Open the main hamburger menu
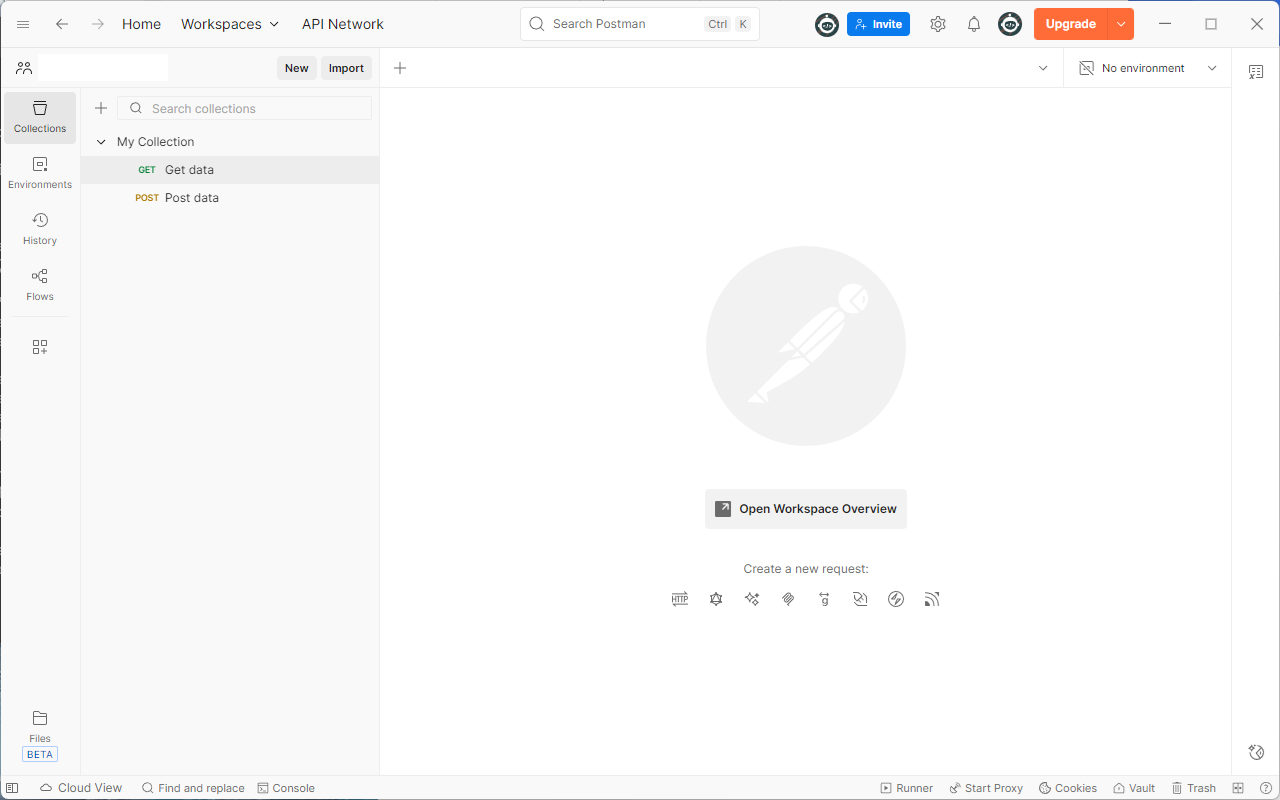This screenshot has height=800, width=1280. pos(23,24)
